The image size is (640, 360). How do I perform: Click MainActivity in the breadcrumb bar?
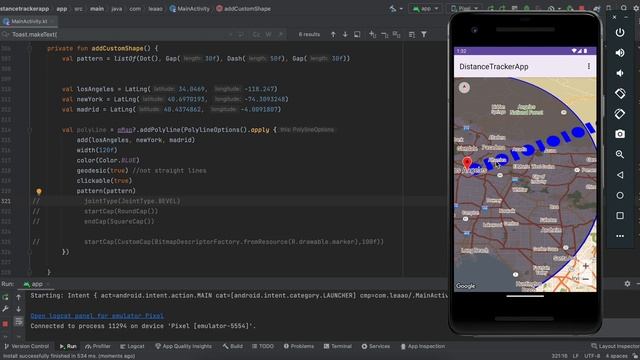click(189, 8)
